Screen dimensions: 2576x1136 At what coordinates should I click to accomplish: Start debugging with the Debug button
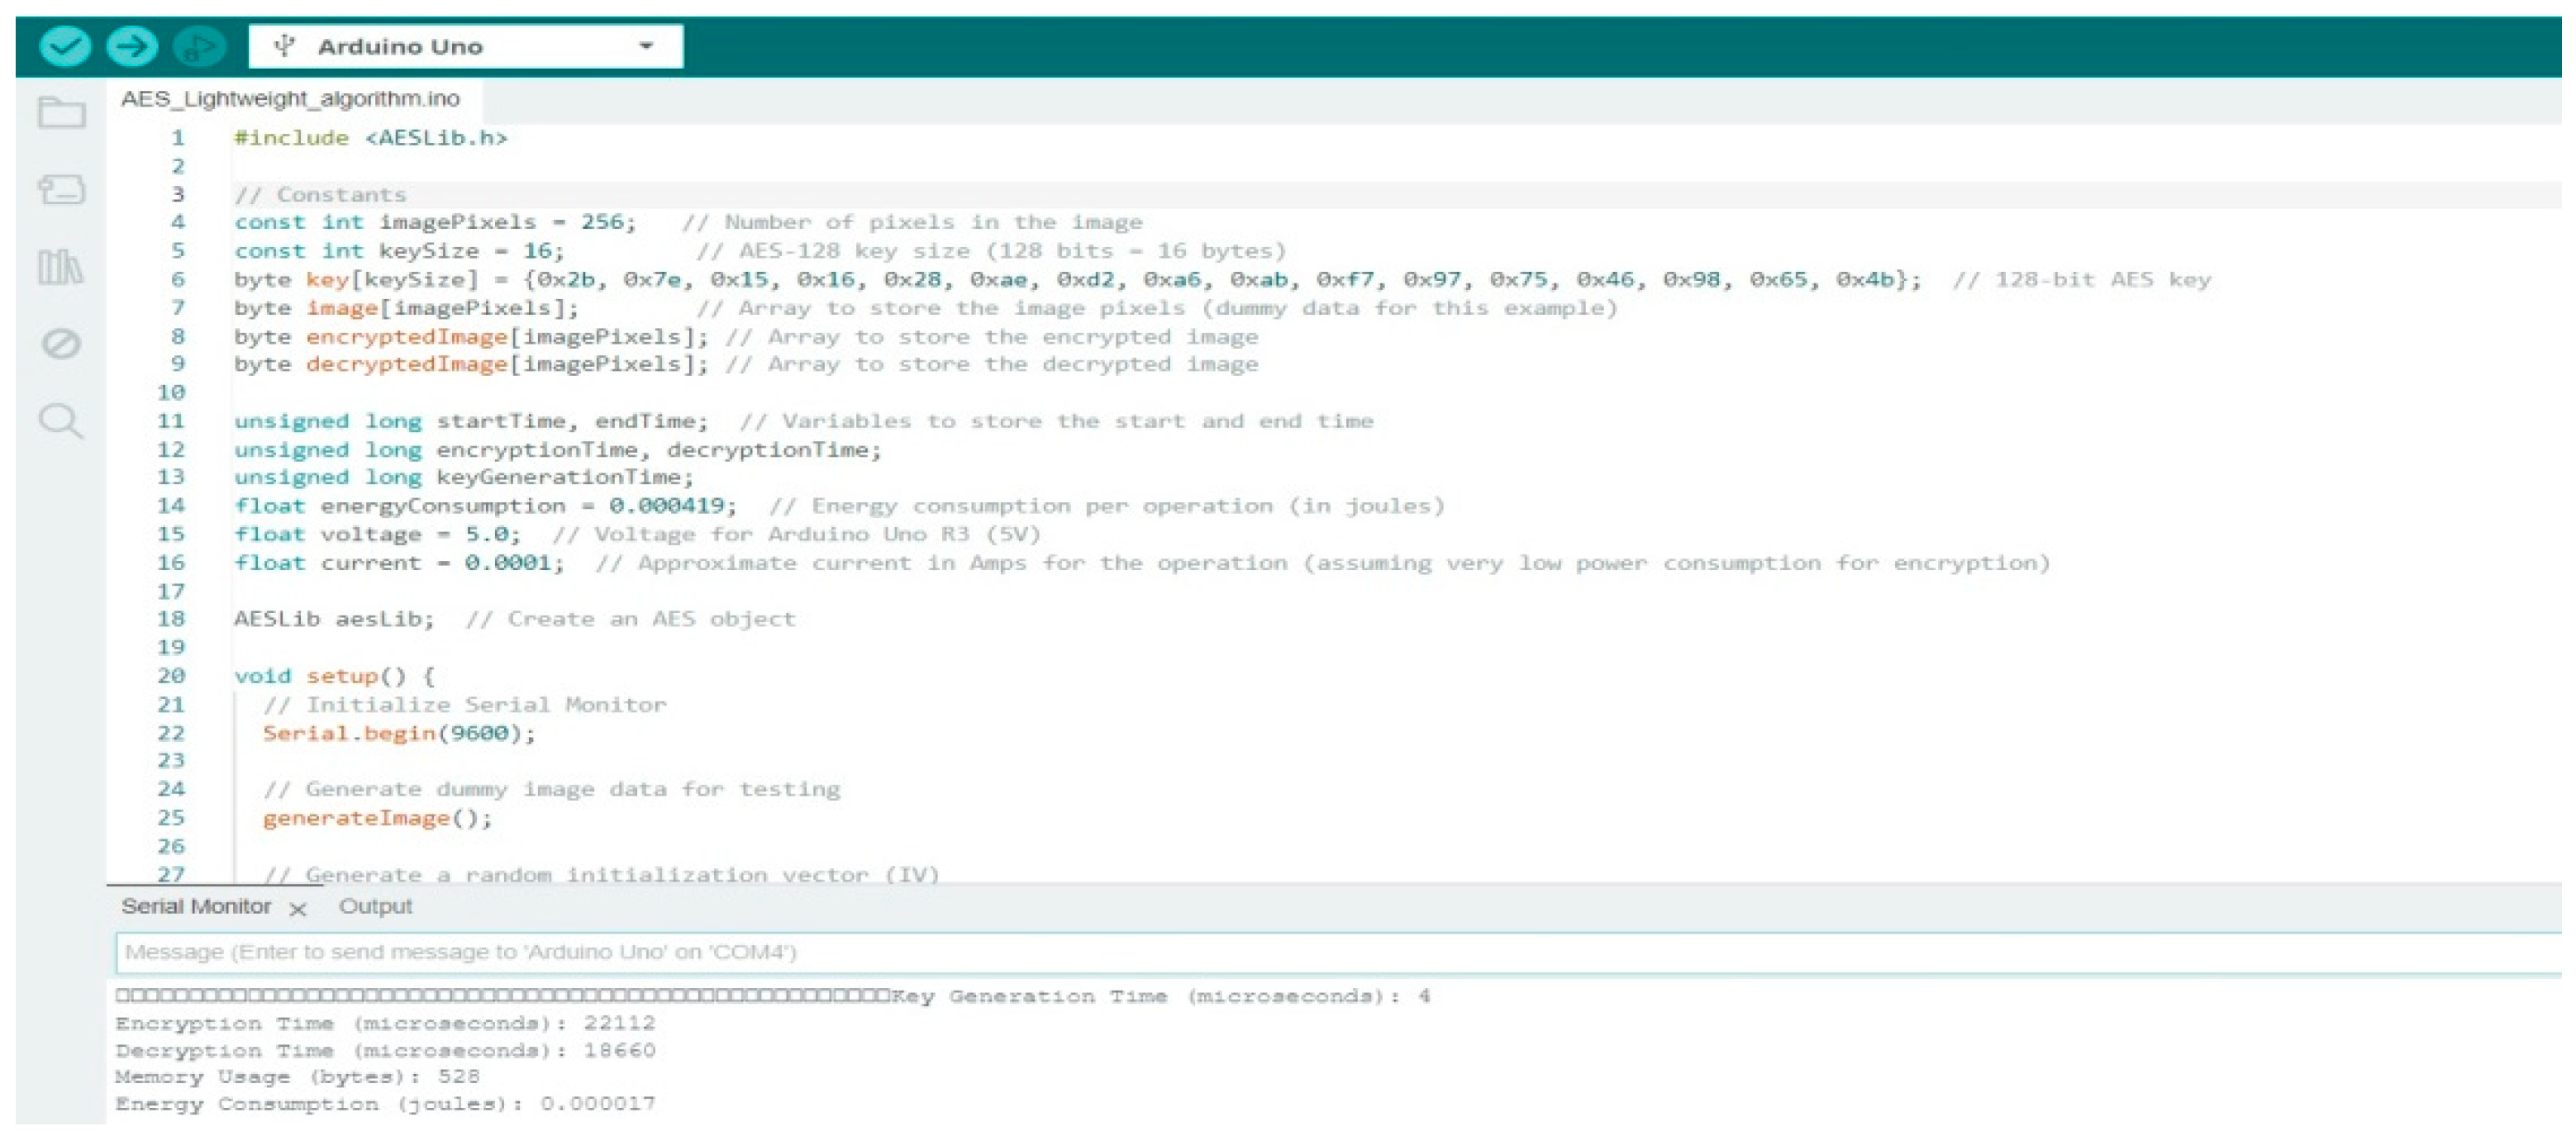tap(198, 46)
